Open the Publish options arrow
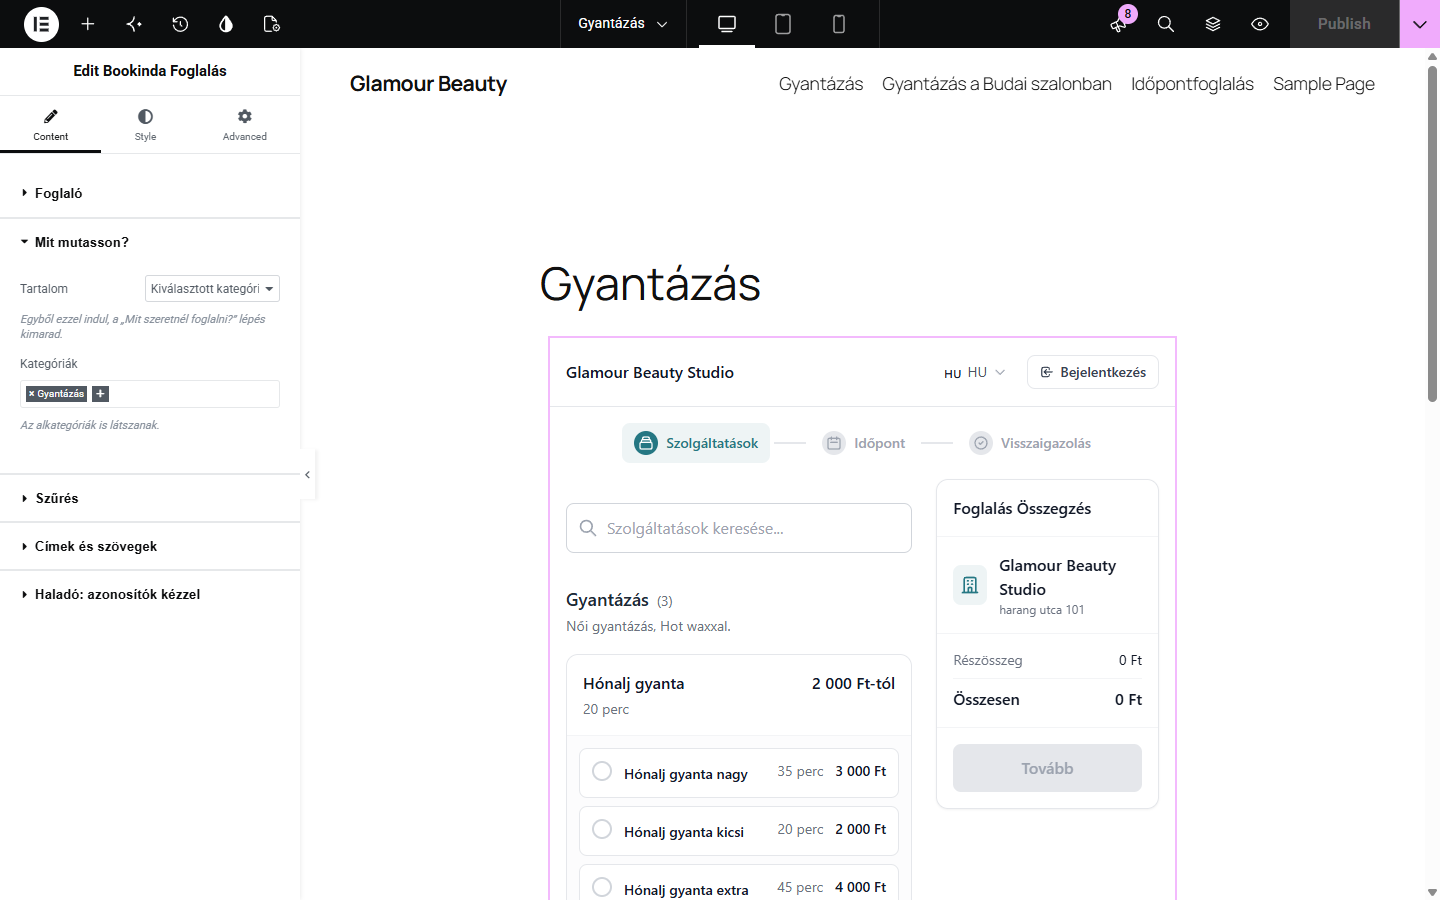Image resolution: width=1440 pixels, height=900 pixels. [x=1419, y=24]
